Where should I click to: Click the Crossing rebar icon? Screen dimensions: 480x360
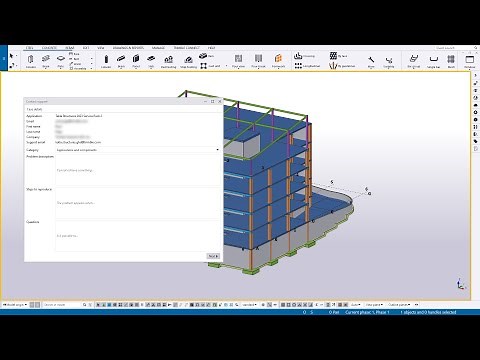(x=298, y=56)
